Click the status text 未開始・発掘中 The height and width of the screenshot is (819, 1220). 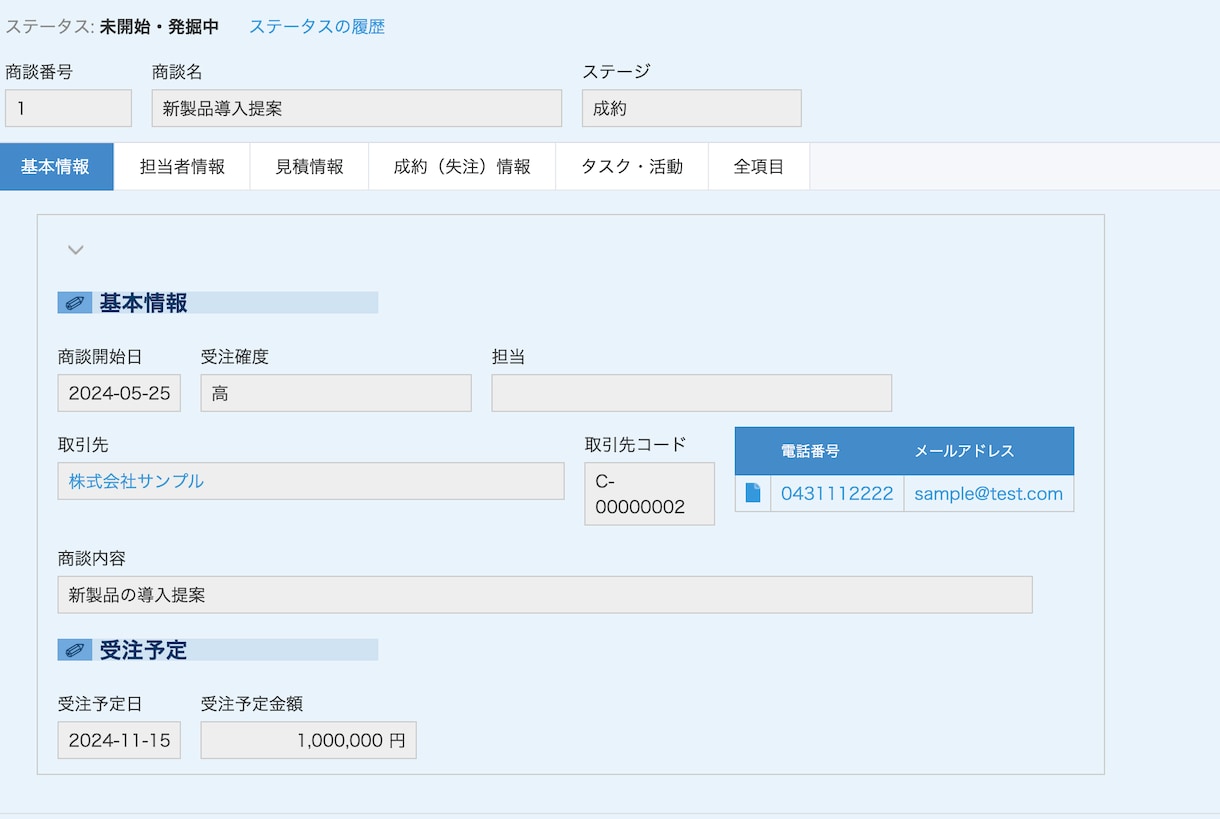point(159,27)
